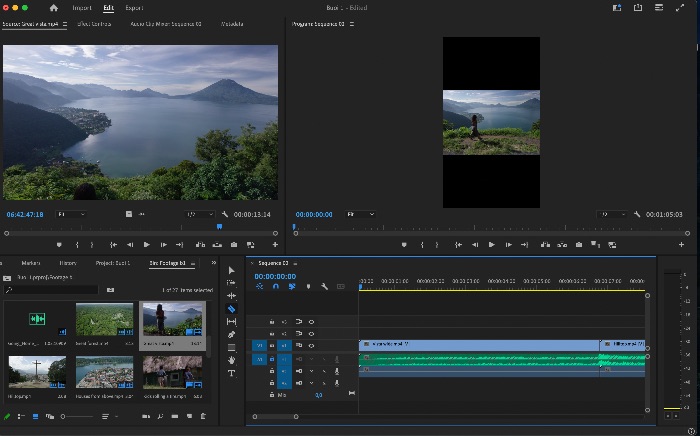Open the Markers tab
The image size is (700, 436).
pyautogui.click(x=31, y=263)
